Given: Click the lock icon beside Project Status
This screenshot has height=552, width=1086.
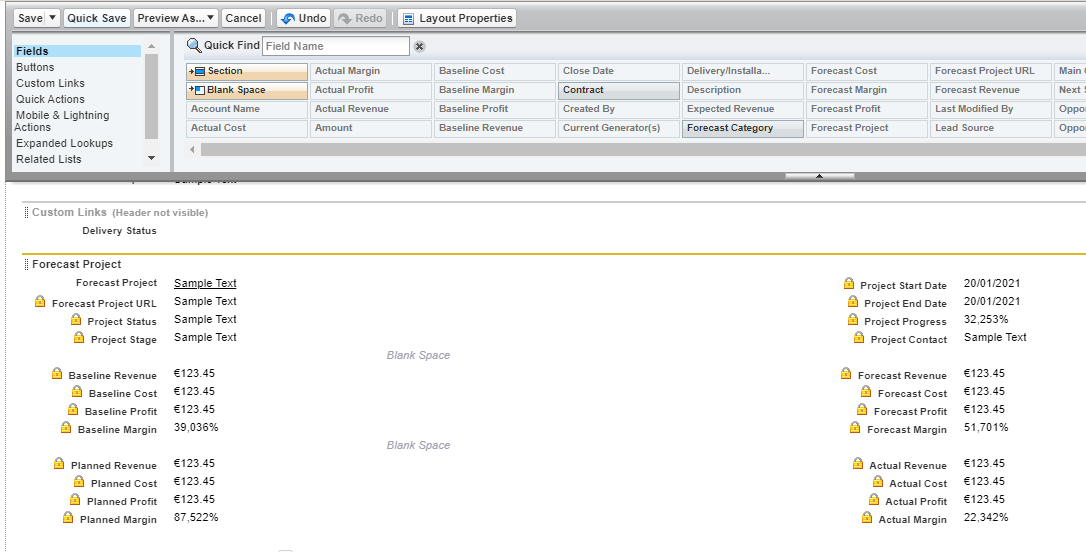Looking at the screenshot, I should coord(76,319).
